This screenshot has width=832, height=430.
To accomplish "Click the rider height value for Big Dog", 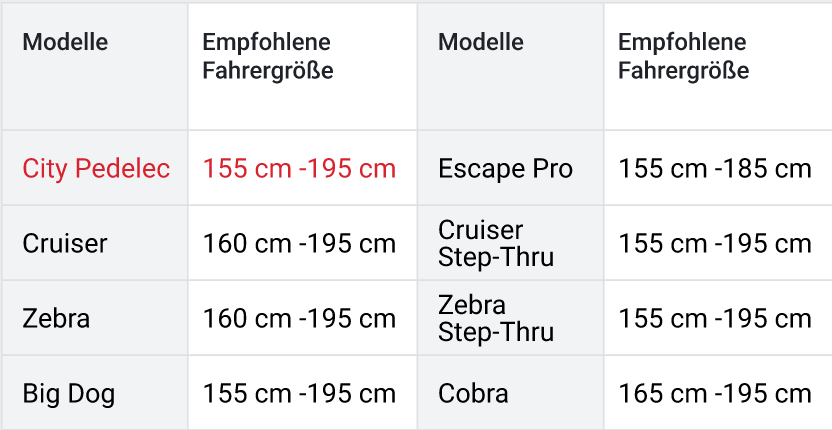I will (299, 393).
